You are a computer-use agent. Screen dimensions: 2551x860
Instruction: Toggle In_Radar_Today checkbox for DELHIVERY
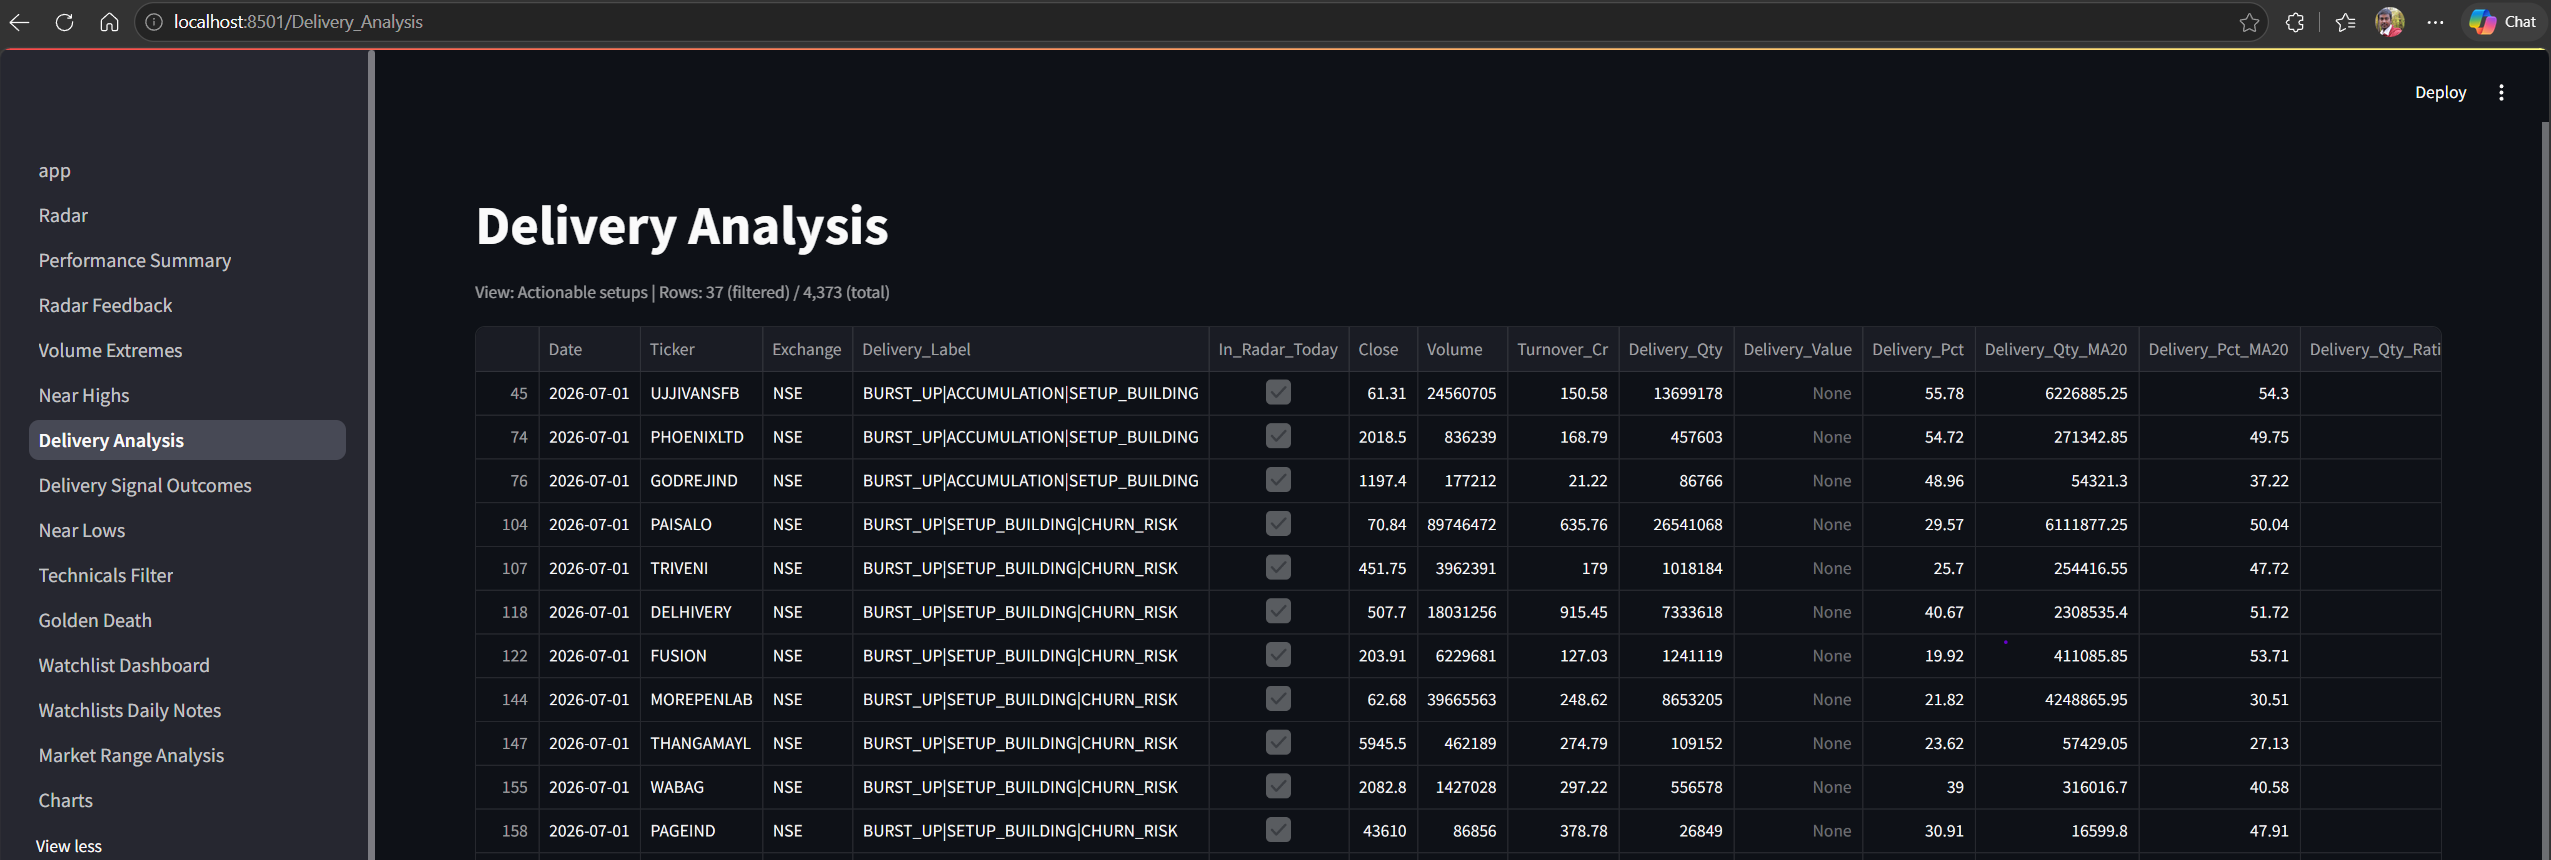coord(1278,612)
